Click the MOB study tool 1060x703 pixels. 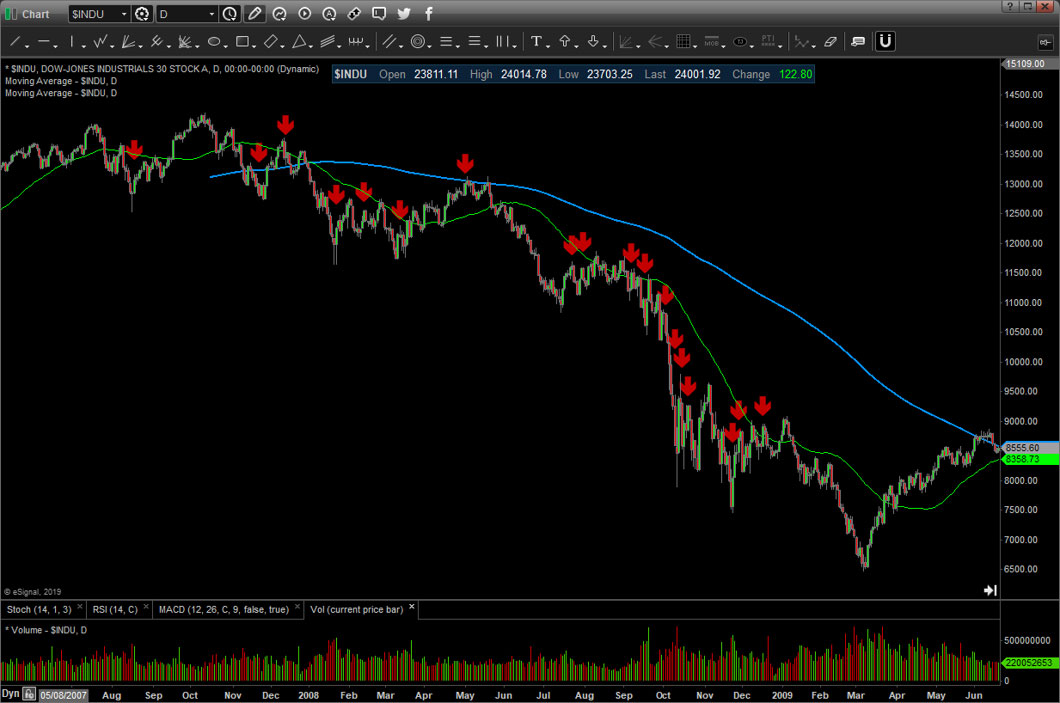click(x=711, y=42)
